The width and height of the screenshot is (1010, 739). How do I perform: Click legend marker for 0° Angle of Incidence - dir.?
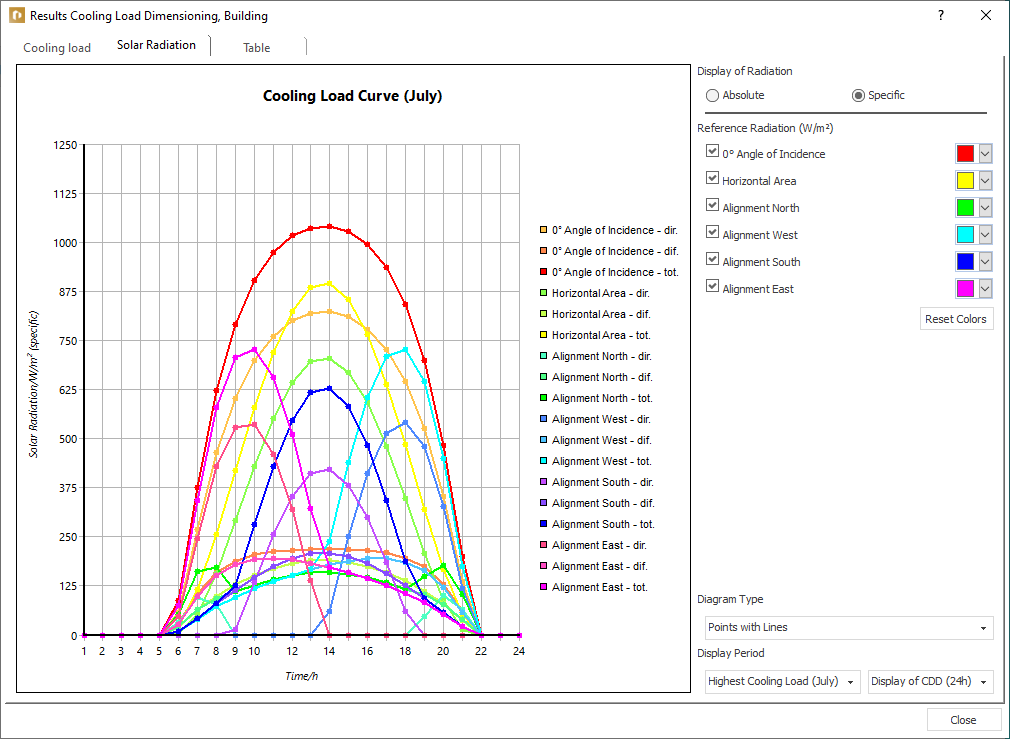click(x=543, y=230)
